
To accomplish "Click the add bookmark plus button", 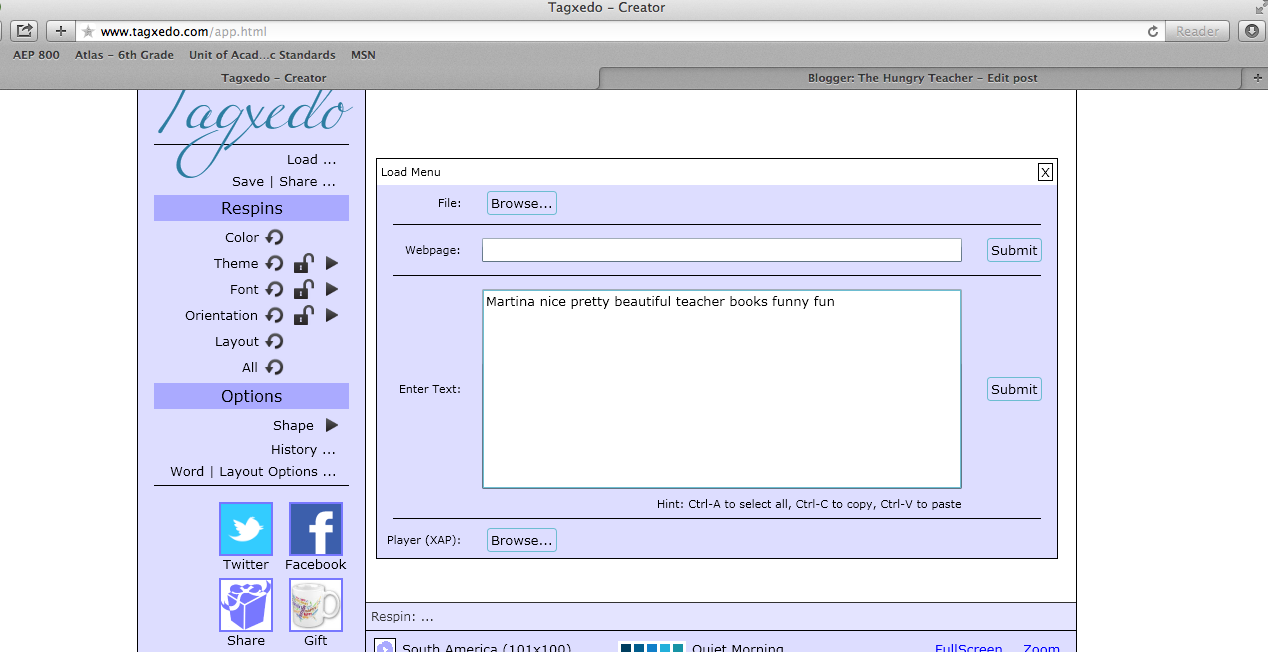I will click(60, 31).
